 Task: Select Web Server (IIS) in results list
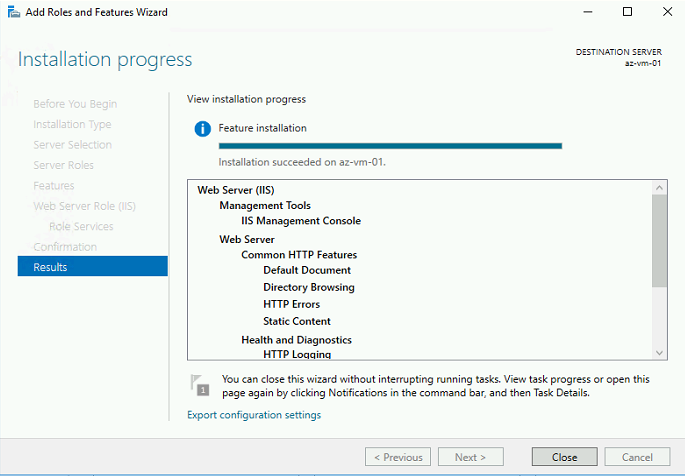(x=236, y=190)
